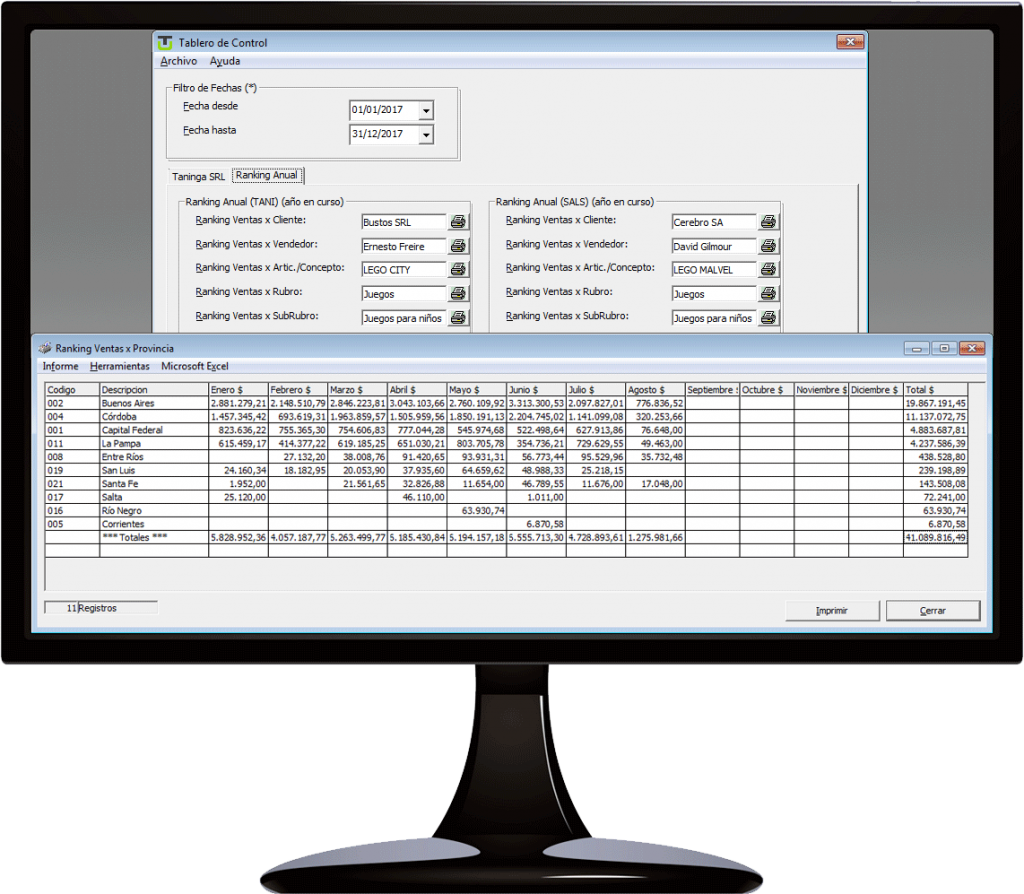1024x894 pixels.
Task: Print SALS Ranking Ventas x Artic./Concepto LEGO MALVEL
Action: [x=766, y=269]
